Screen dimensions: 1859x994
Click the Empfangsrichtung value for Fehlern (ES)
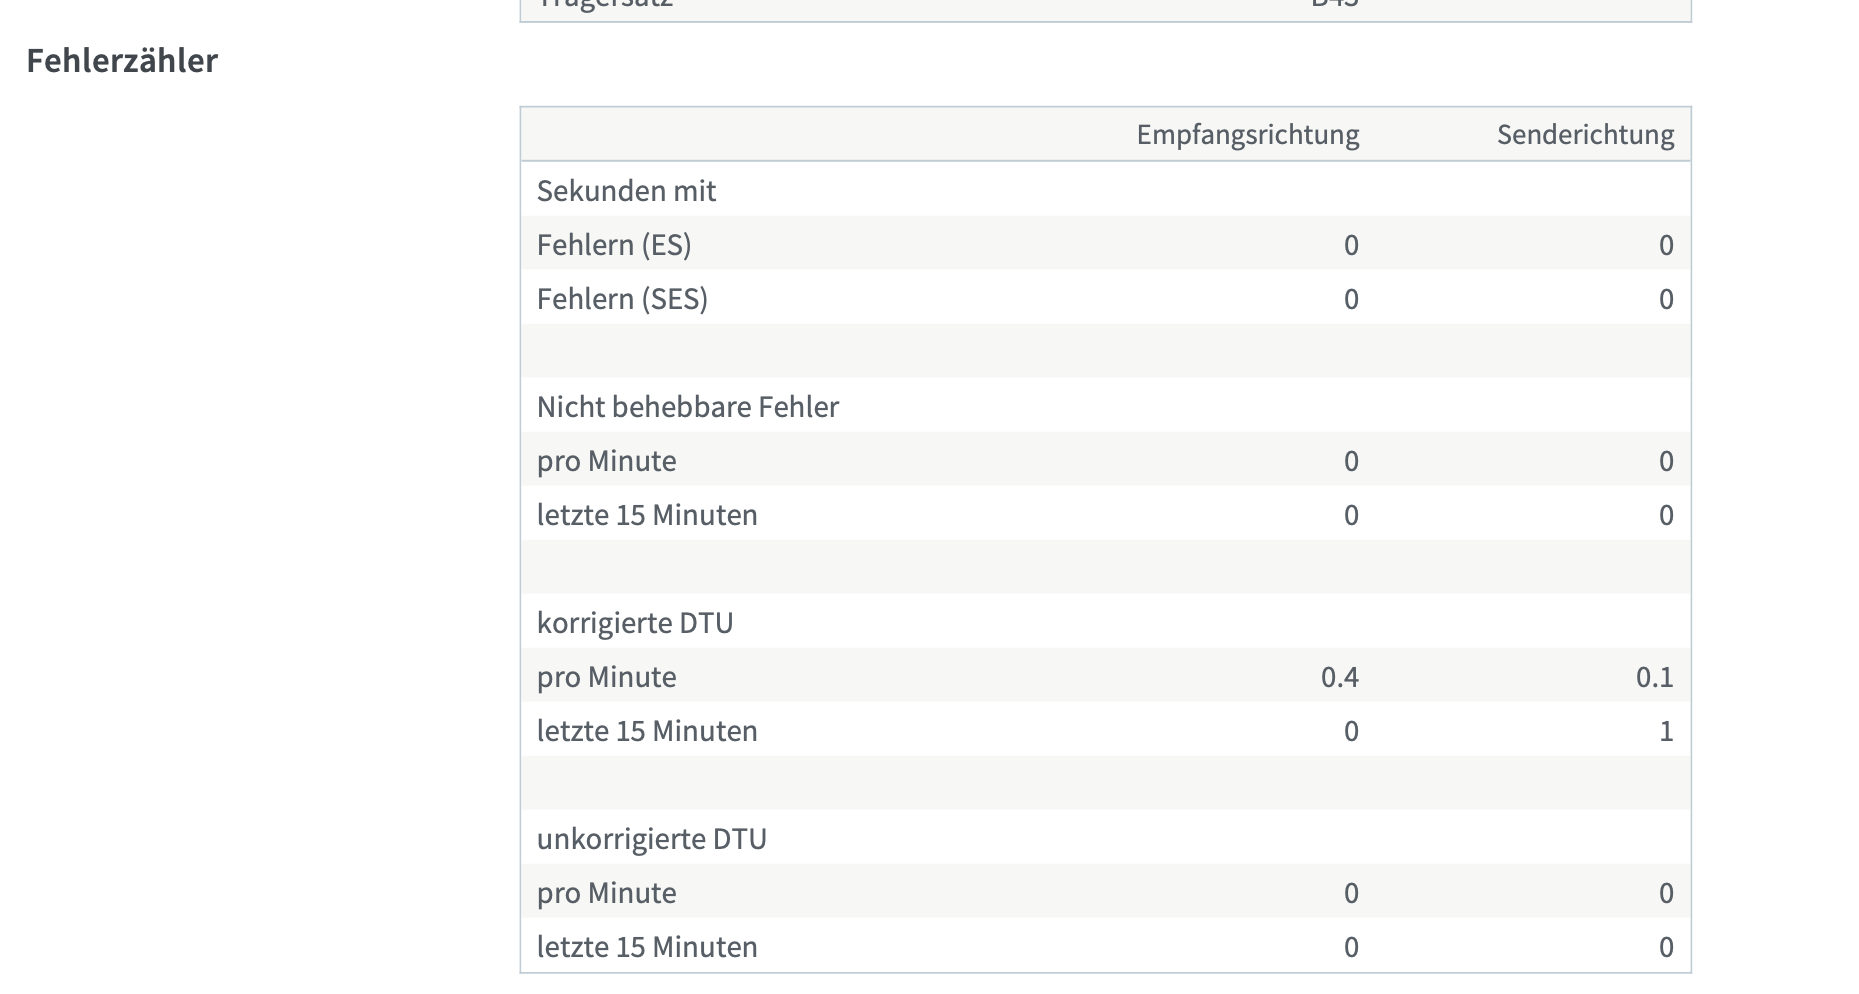[1351, 245]
